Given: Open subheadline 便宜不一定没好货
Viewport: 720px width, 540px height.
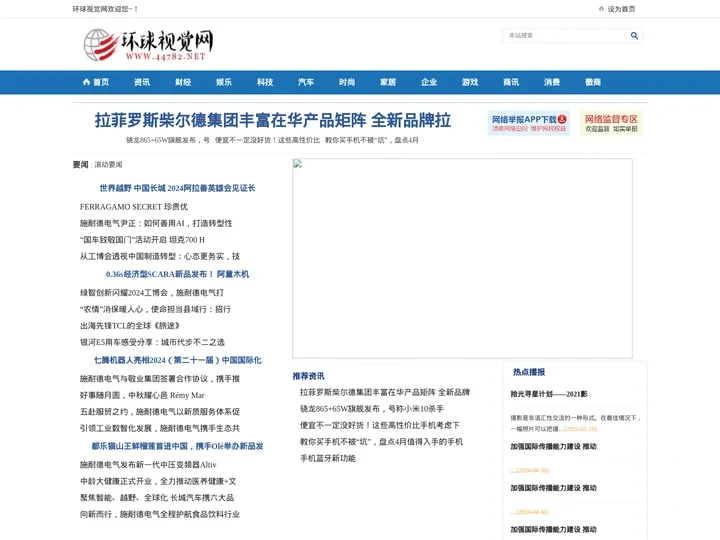Looking at the screenshot, I should (267, 140).
